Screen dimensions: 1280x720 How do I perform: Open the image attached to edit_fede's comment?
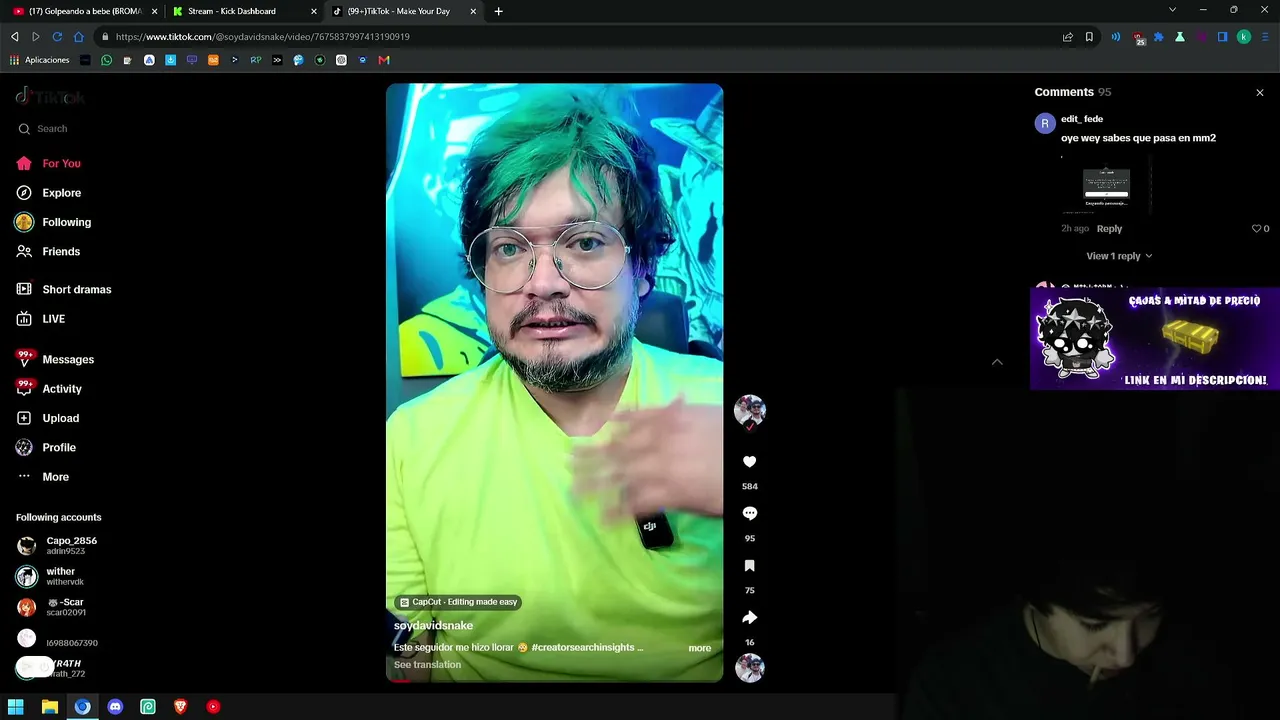click(x=1106, y=186)
